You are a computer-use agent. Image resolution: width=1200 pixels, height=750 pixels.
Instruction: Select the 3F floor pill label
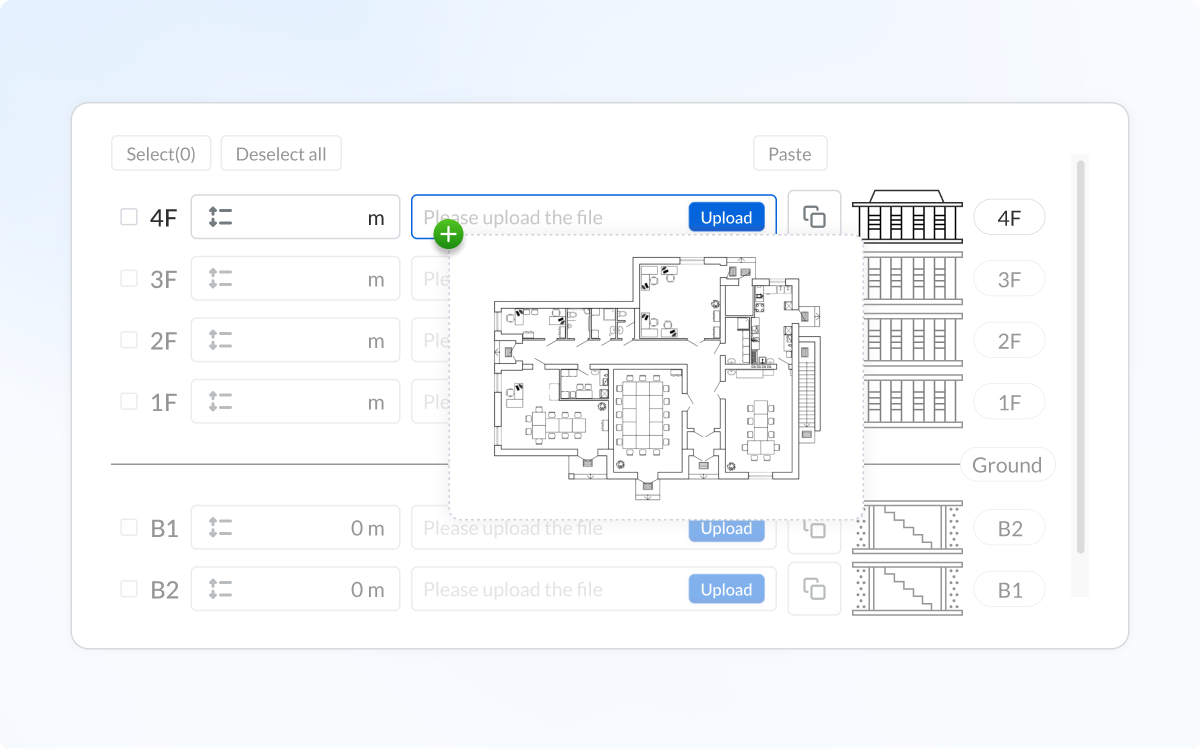point(1009,280)
